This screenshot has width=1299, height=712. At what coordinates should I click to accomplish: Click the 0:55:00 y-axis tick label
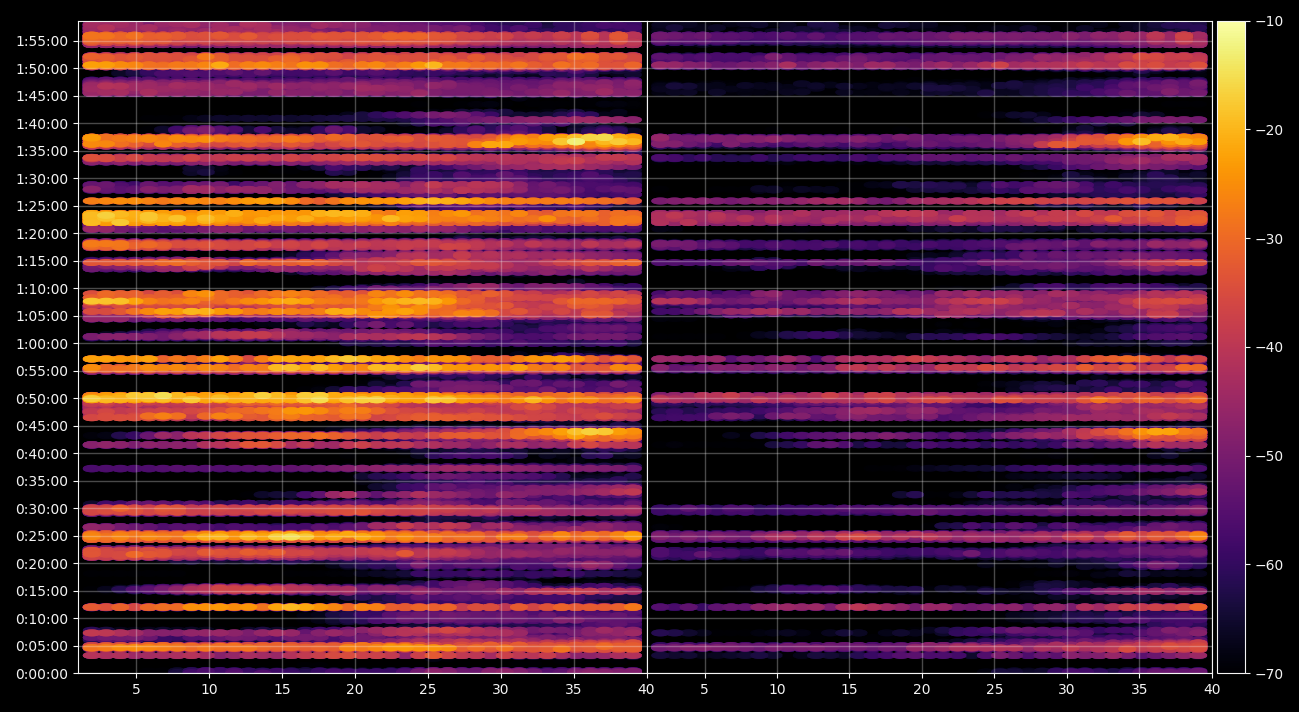[42, 371]
